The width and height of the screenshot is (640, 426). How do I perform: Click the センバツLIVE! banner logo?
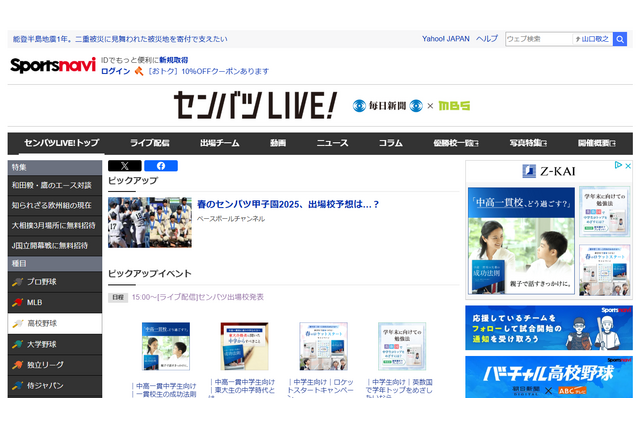(255, 105)
